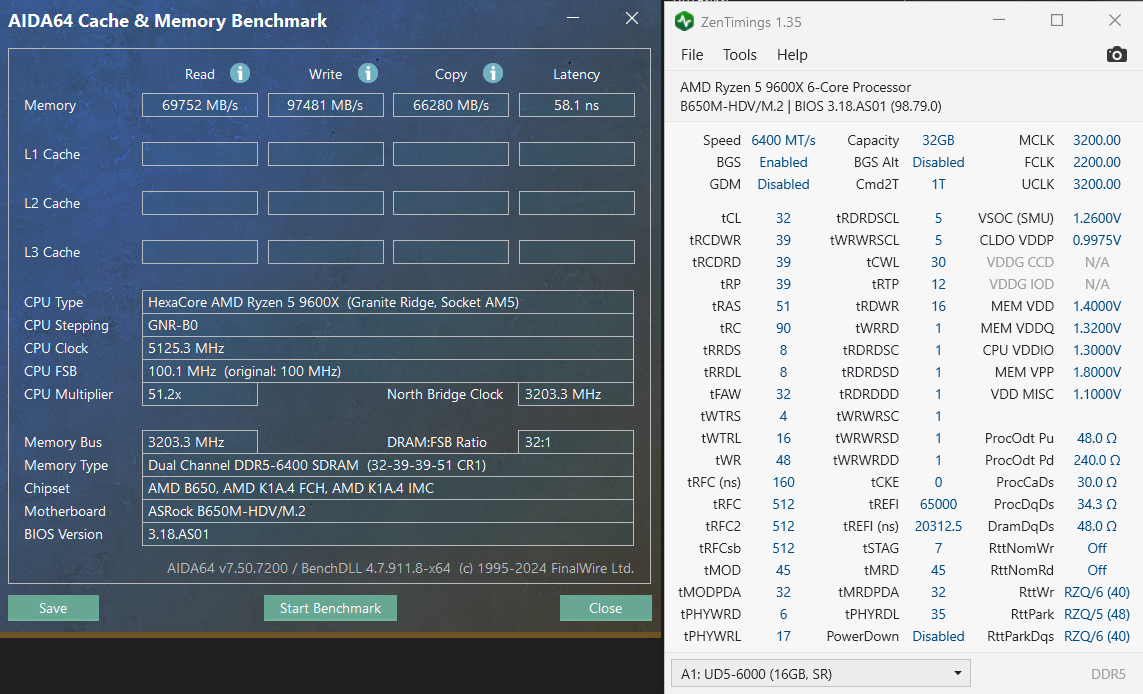This screenshot has width=1143, height=694.
Task: Close the AIDA64 window with X
Action: click(632, 18)
